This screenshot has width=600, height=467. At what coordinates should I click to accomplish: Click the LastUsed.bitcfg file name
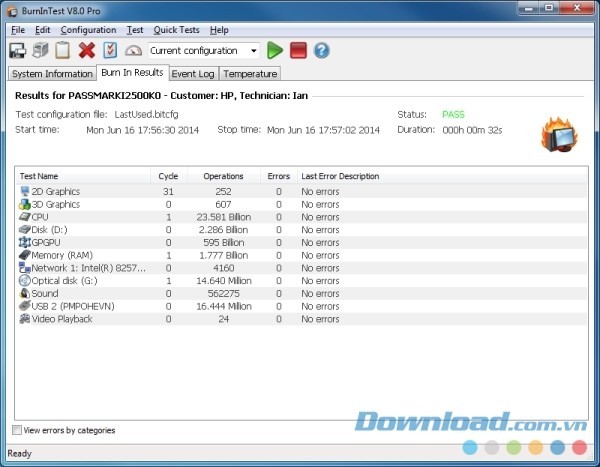click(x=146, y=114)
